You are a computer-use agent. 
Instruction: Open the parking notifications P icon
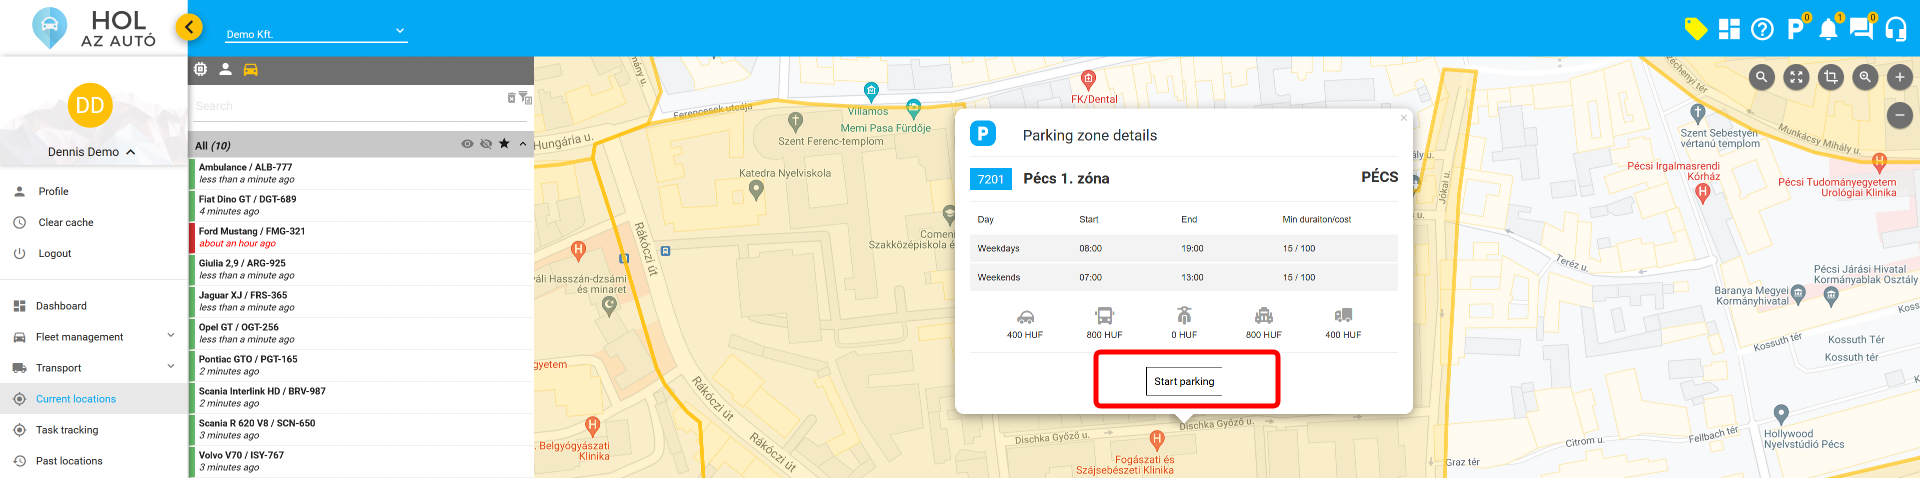[x=1796, y=29]
